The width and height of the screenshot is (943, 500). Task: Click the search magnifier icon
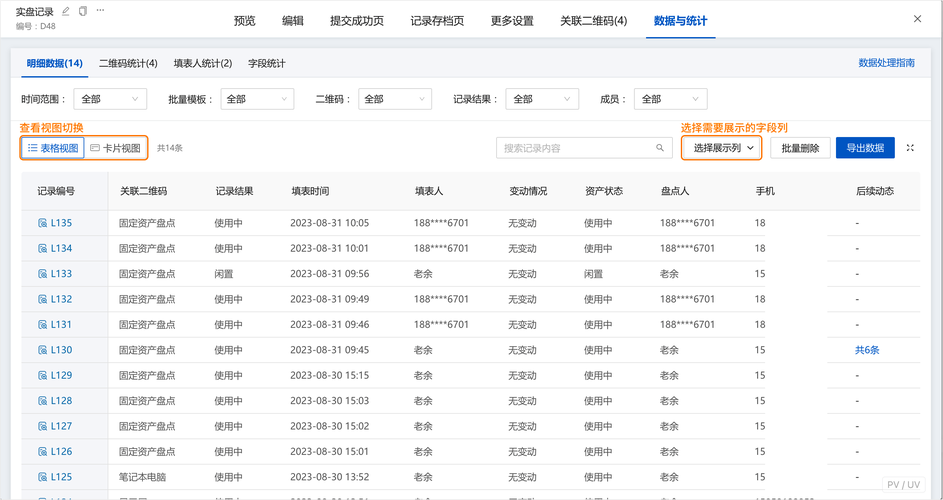pos(660,148)
